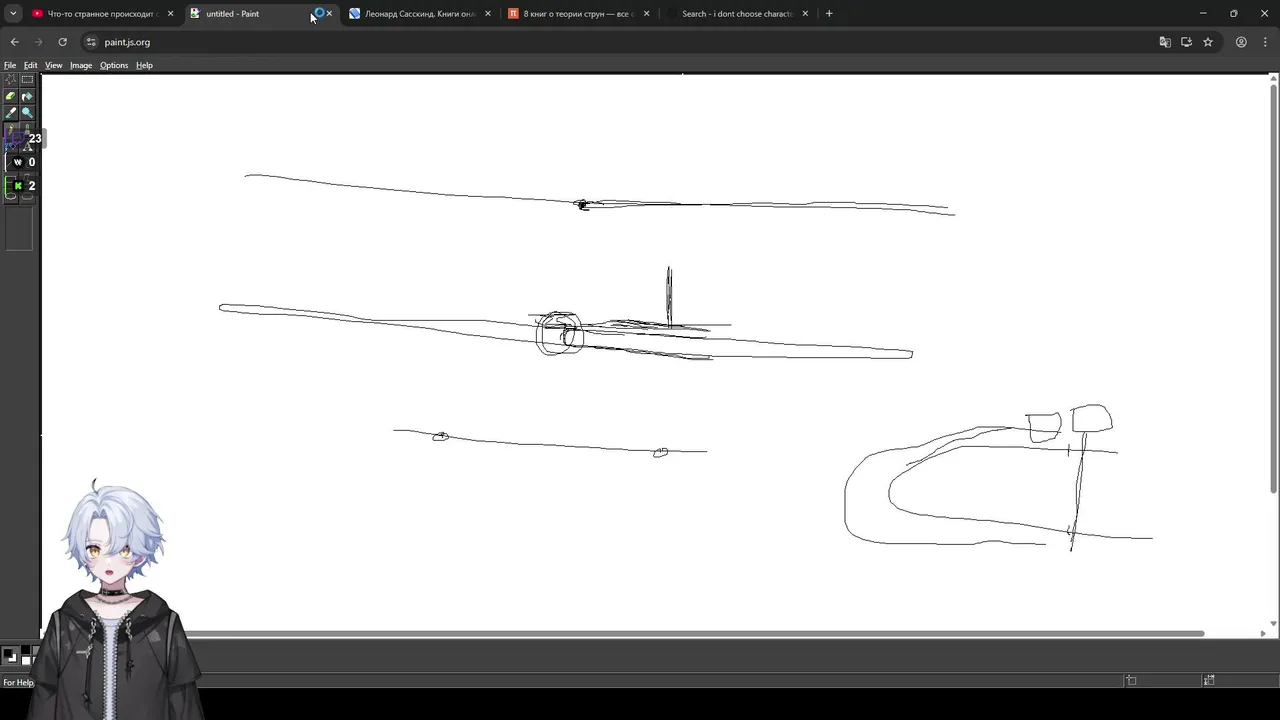Select the Rounded Rectangle tool
Image resolution: width=1280 pixels, height=720 pixels.
(27, 195)
